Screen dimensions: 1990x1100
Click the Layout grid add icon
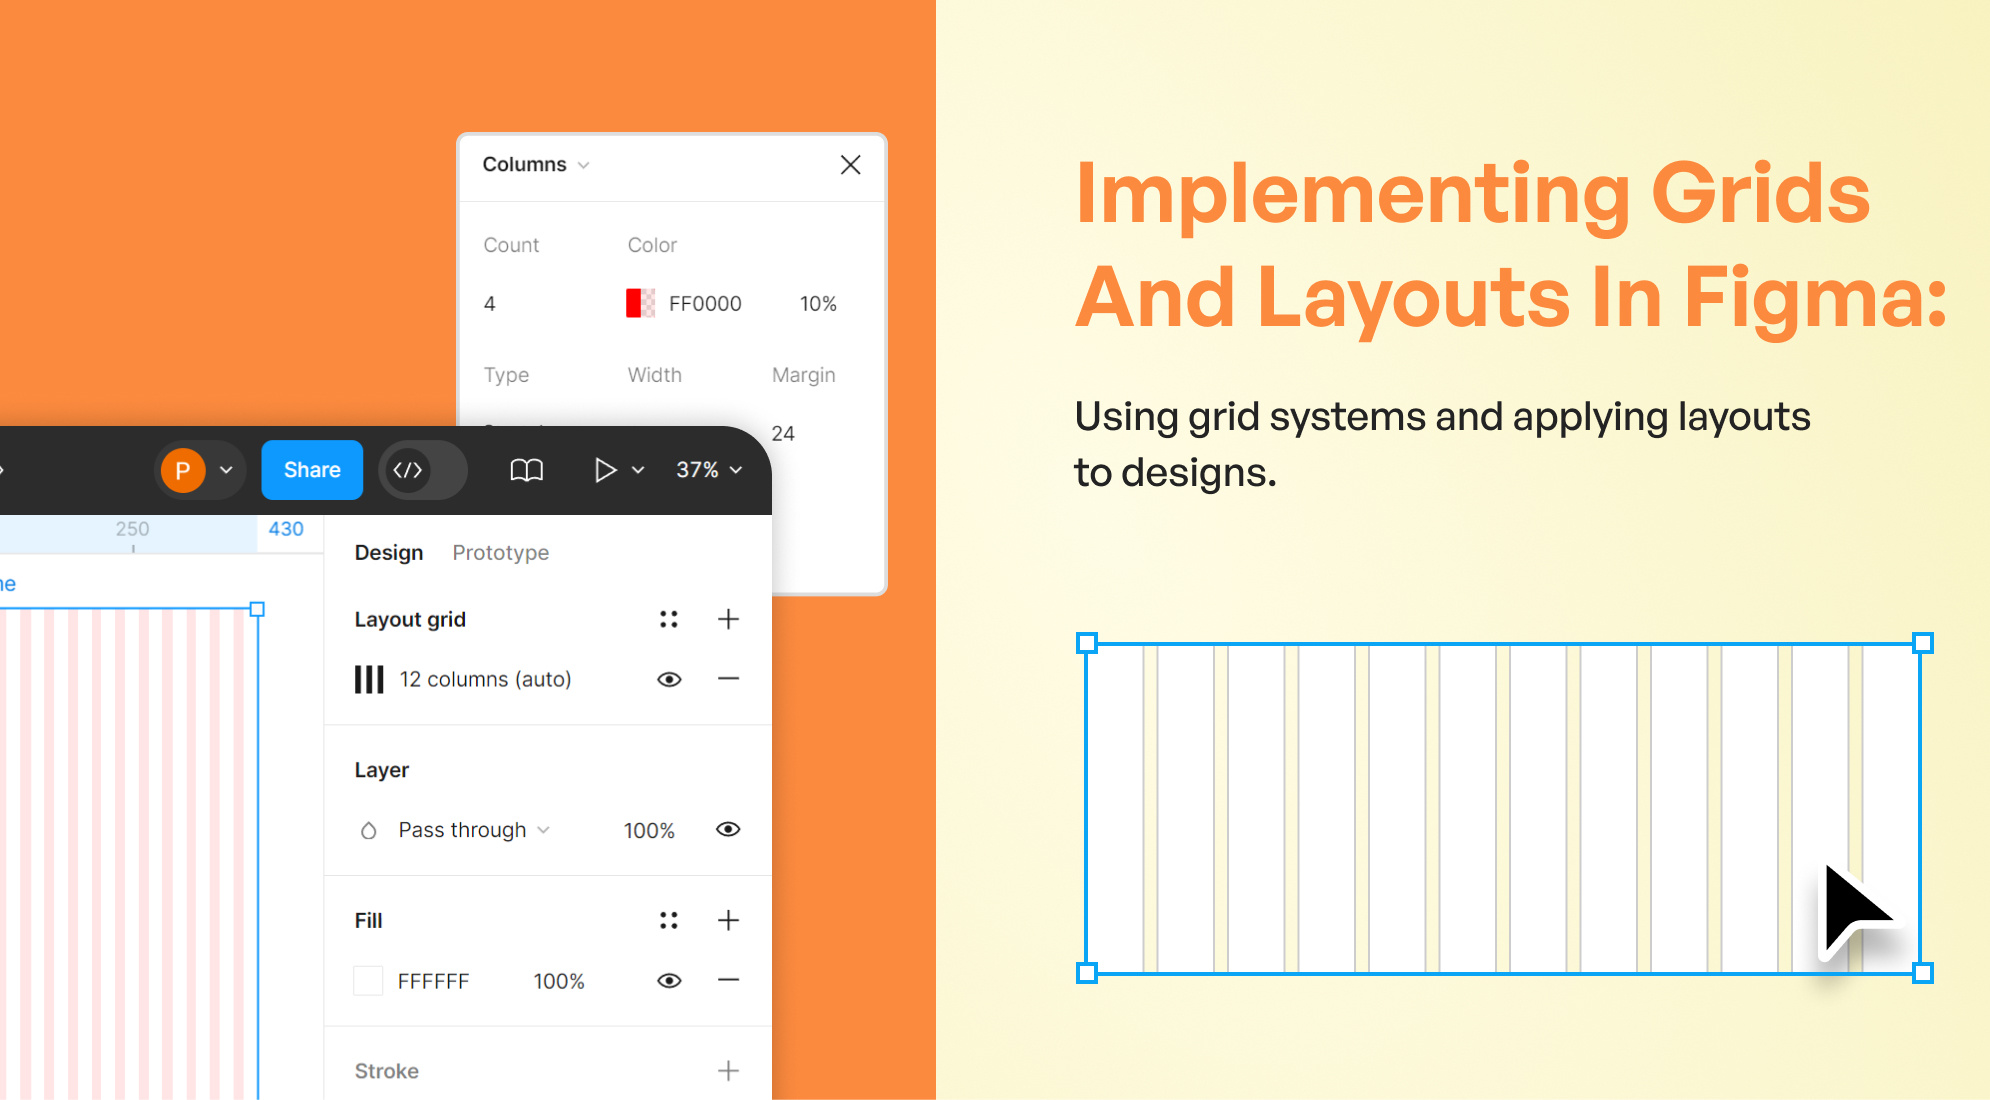point(727,620)
